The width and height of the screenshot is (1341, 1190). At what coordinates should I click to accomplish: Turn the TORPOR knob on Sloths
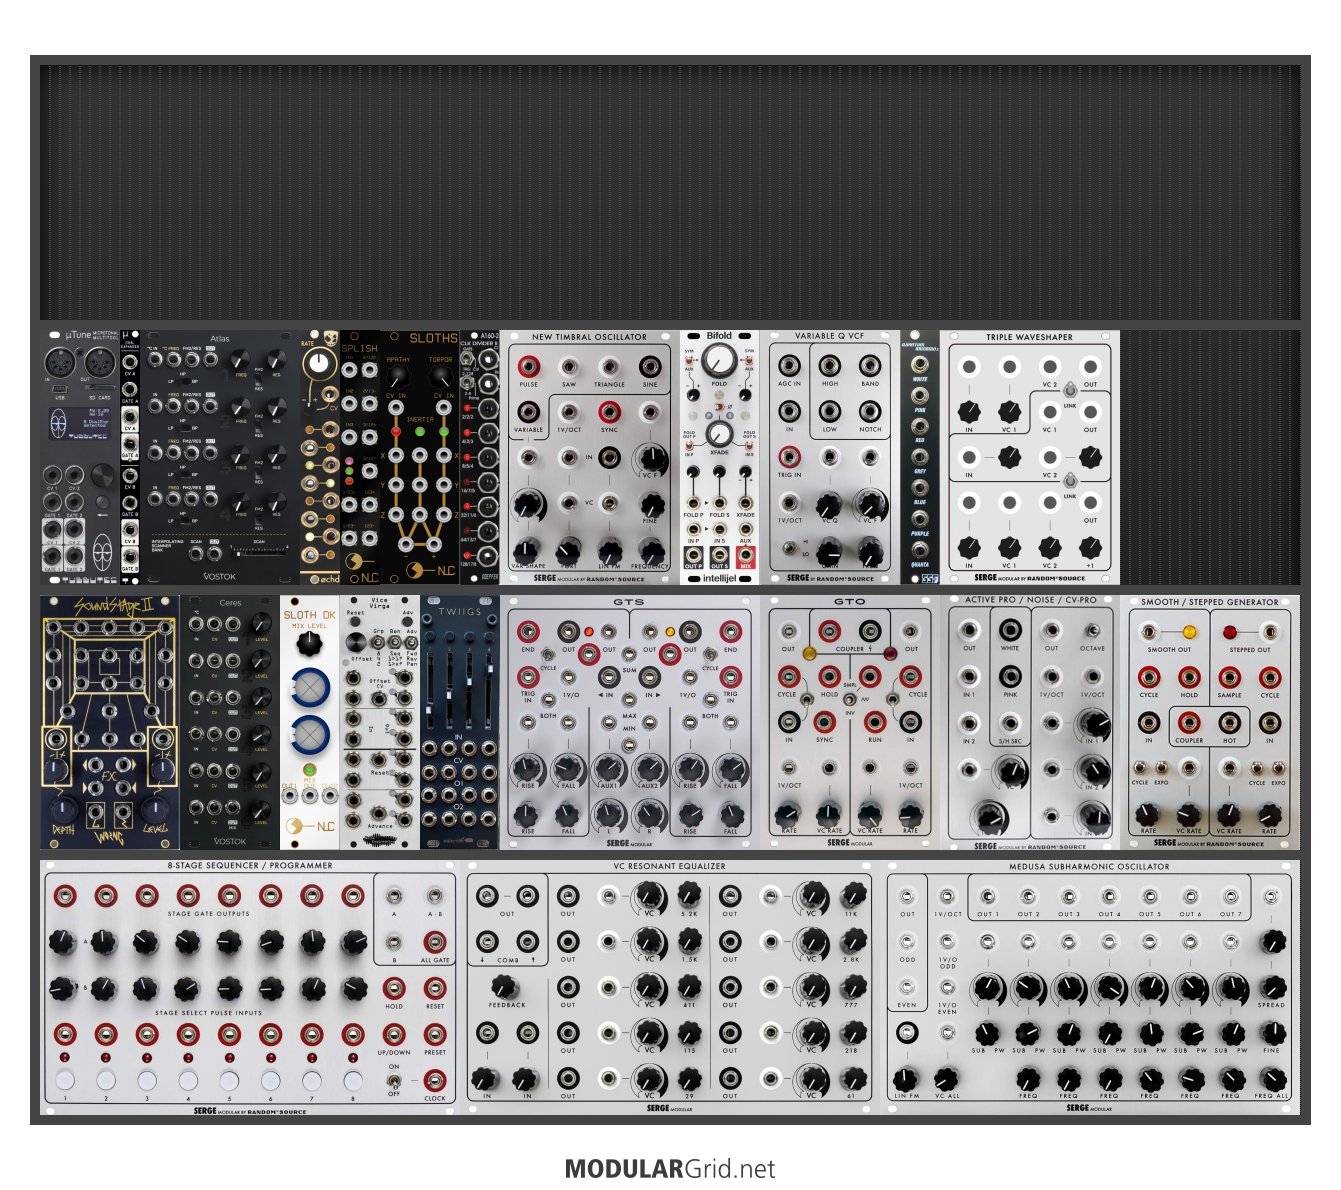coord(440,376)
